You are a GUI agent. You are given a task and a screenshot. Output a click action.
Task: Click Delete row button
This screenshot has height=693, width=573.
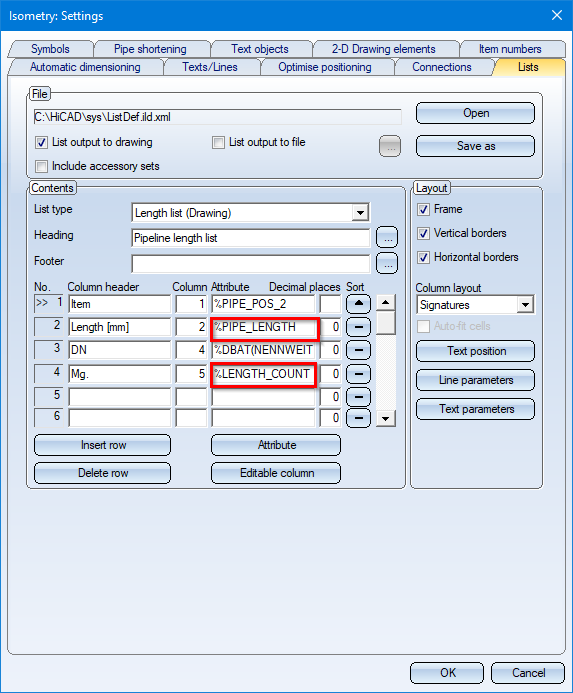pos(103,473)
